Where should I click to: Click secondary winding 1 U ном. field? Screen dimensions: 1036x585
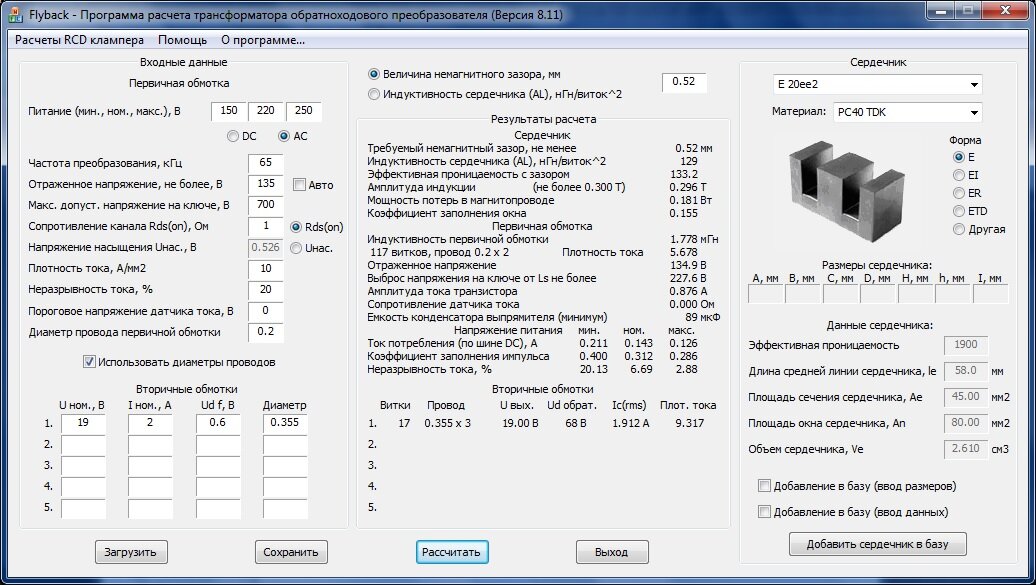tap(83, 423)
